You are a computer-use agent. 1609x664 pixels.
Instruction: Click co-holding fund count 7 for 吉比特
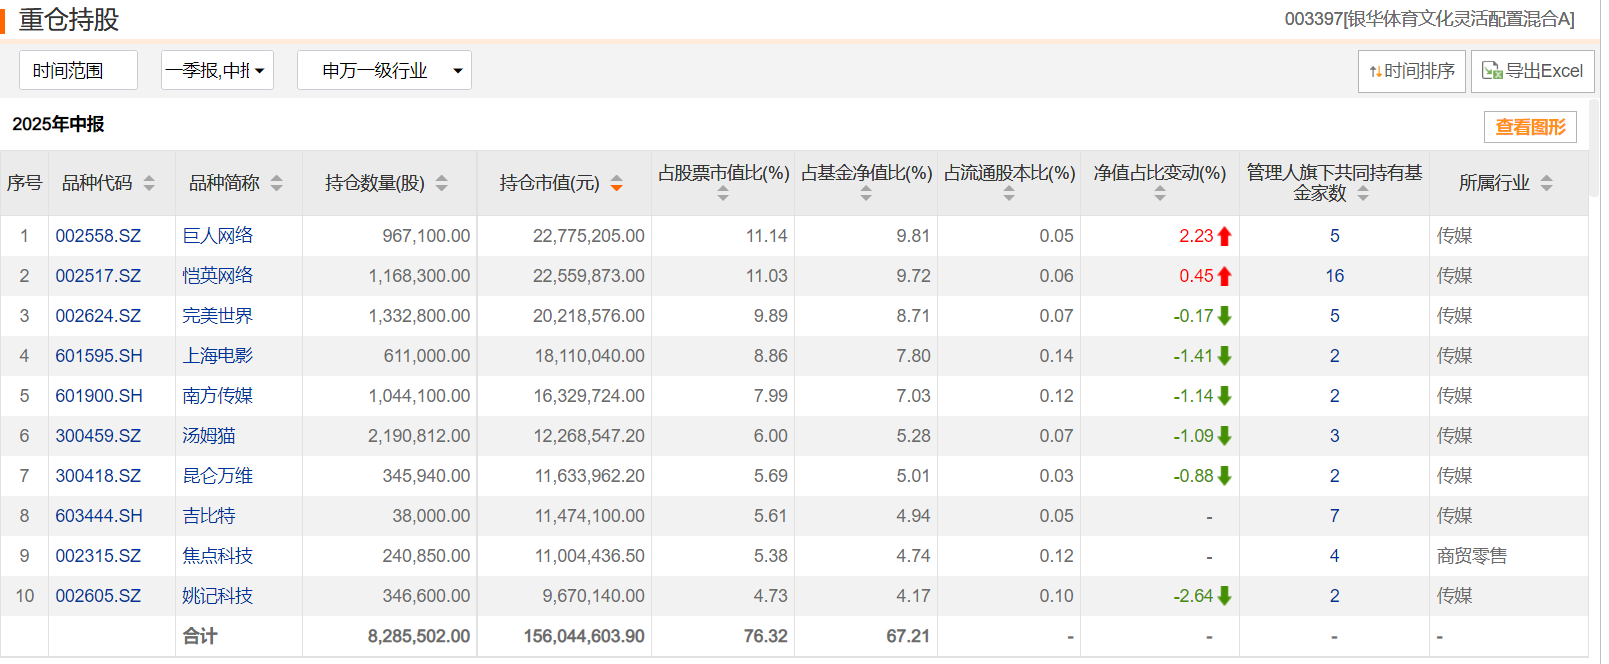1335,516
